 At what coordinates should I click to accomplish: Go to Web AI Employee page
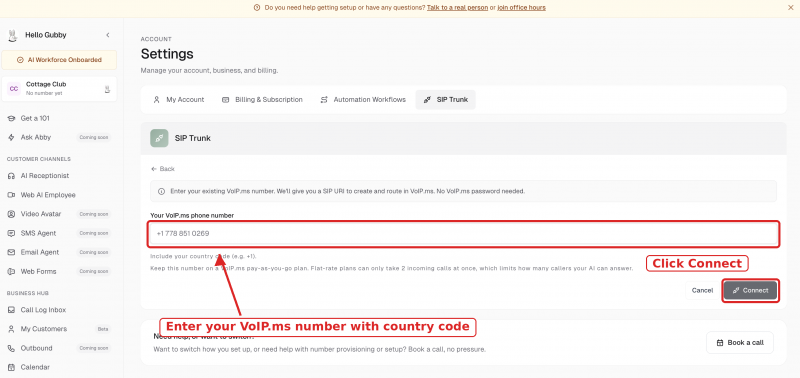48,195
